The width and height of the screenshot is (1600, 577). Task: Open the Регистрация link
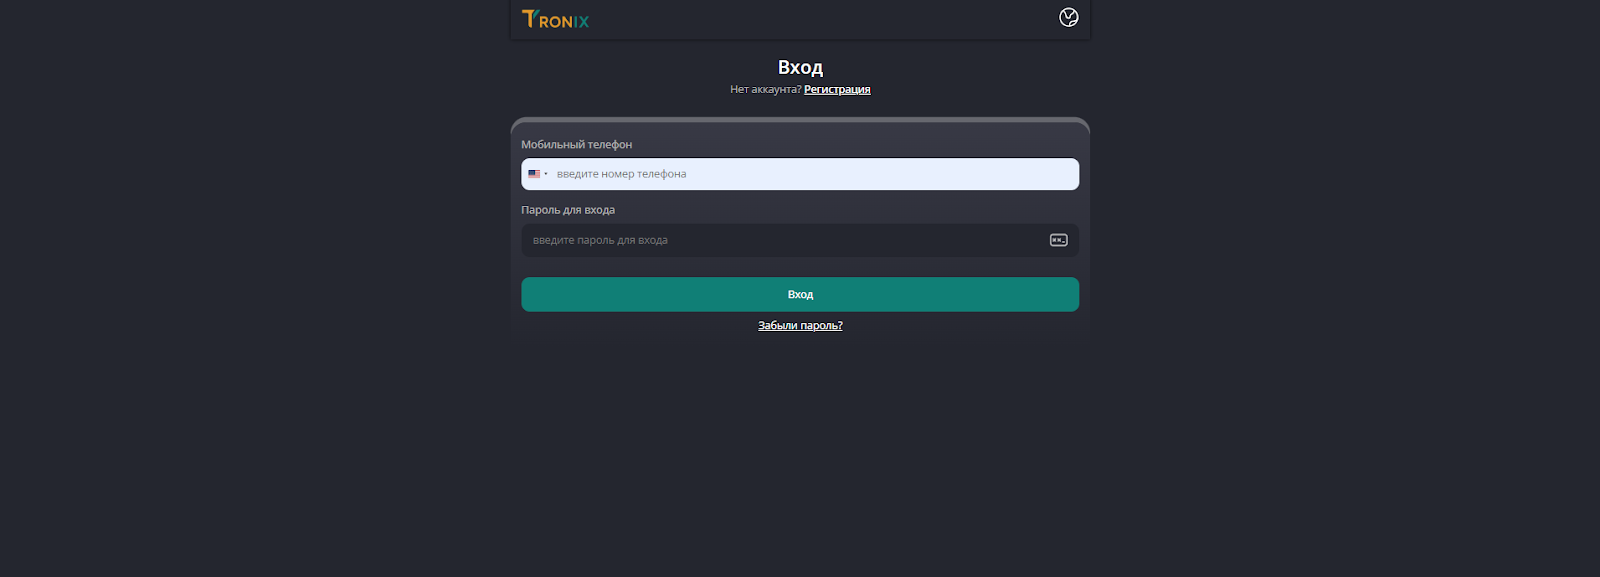click(x=837, y=90)
